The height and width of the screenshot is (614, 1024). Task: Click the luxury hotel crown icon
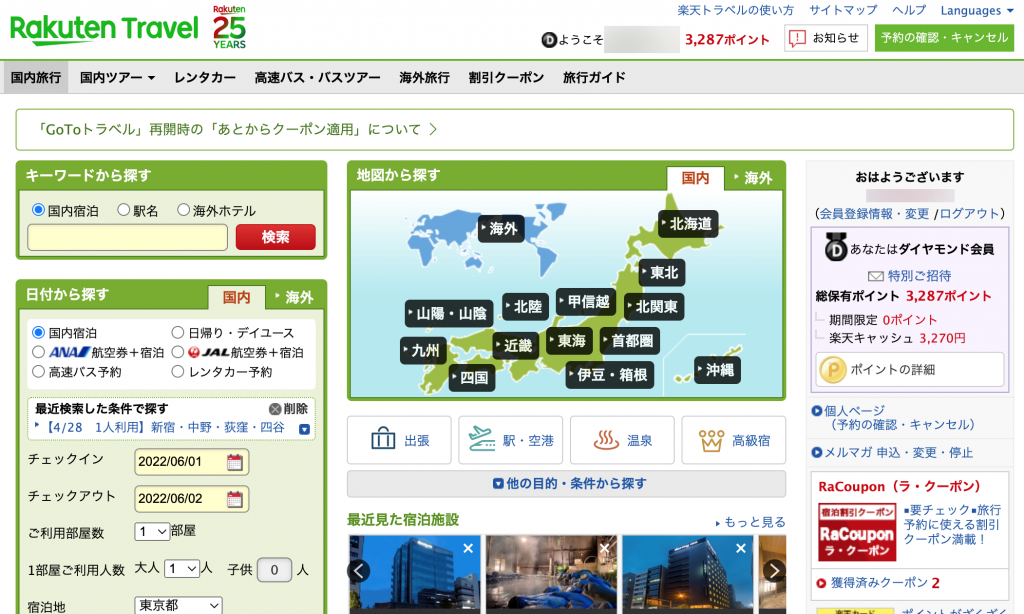(711, 440)
